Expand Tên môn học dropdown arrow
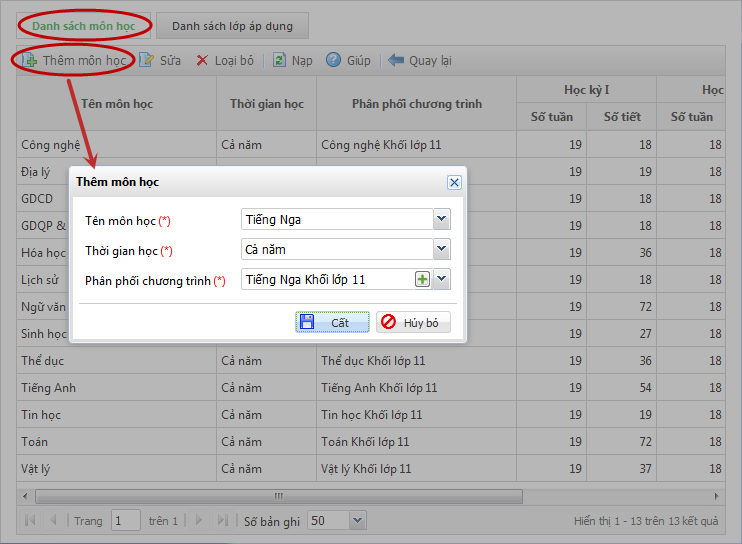The image size is (742, 544). pos(442,219)
